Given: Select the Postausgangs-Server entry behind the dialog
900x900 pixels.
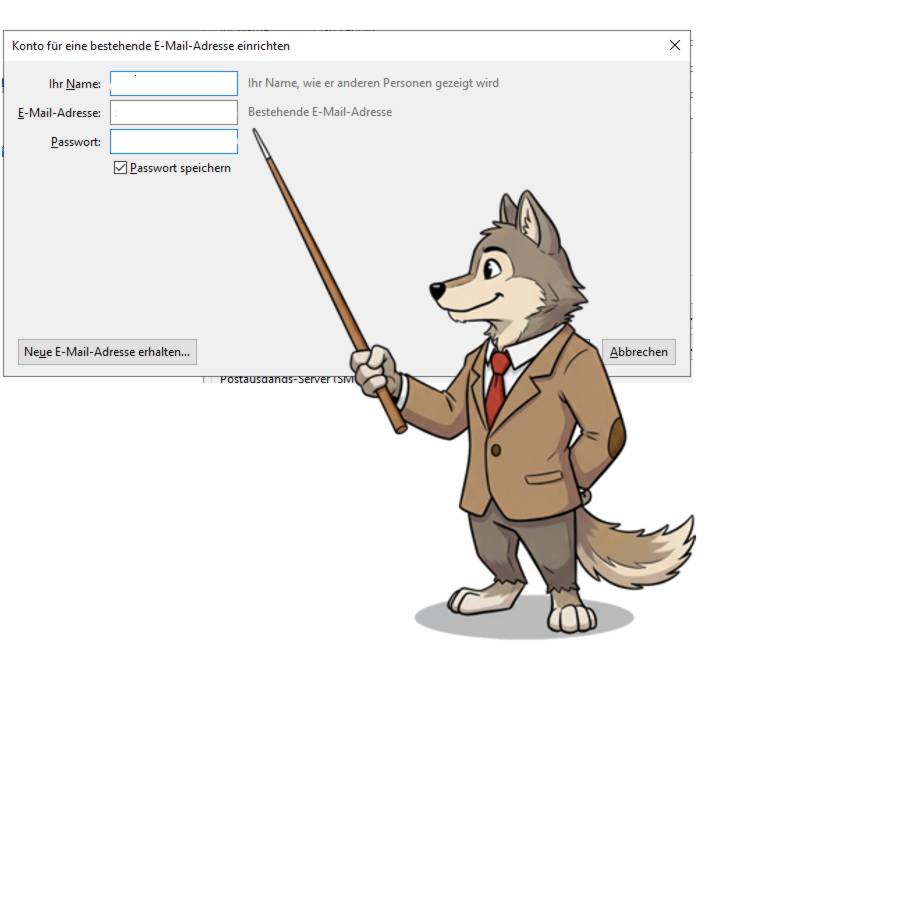Looking at the screenshot, I should (x=280, y=381).
